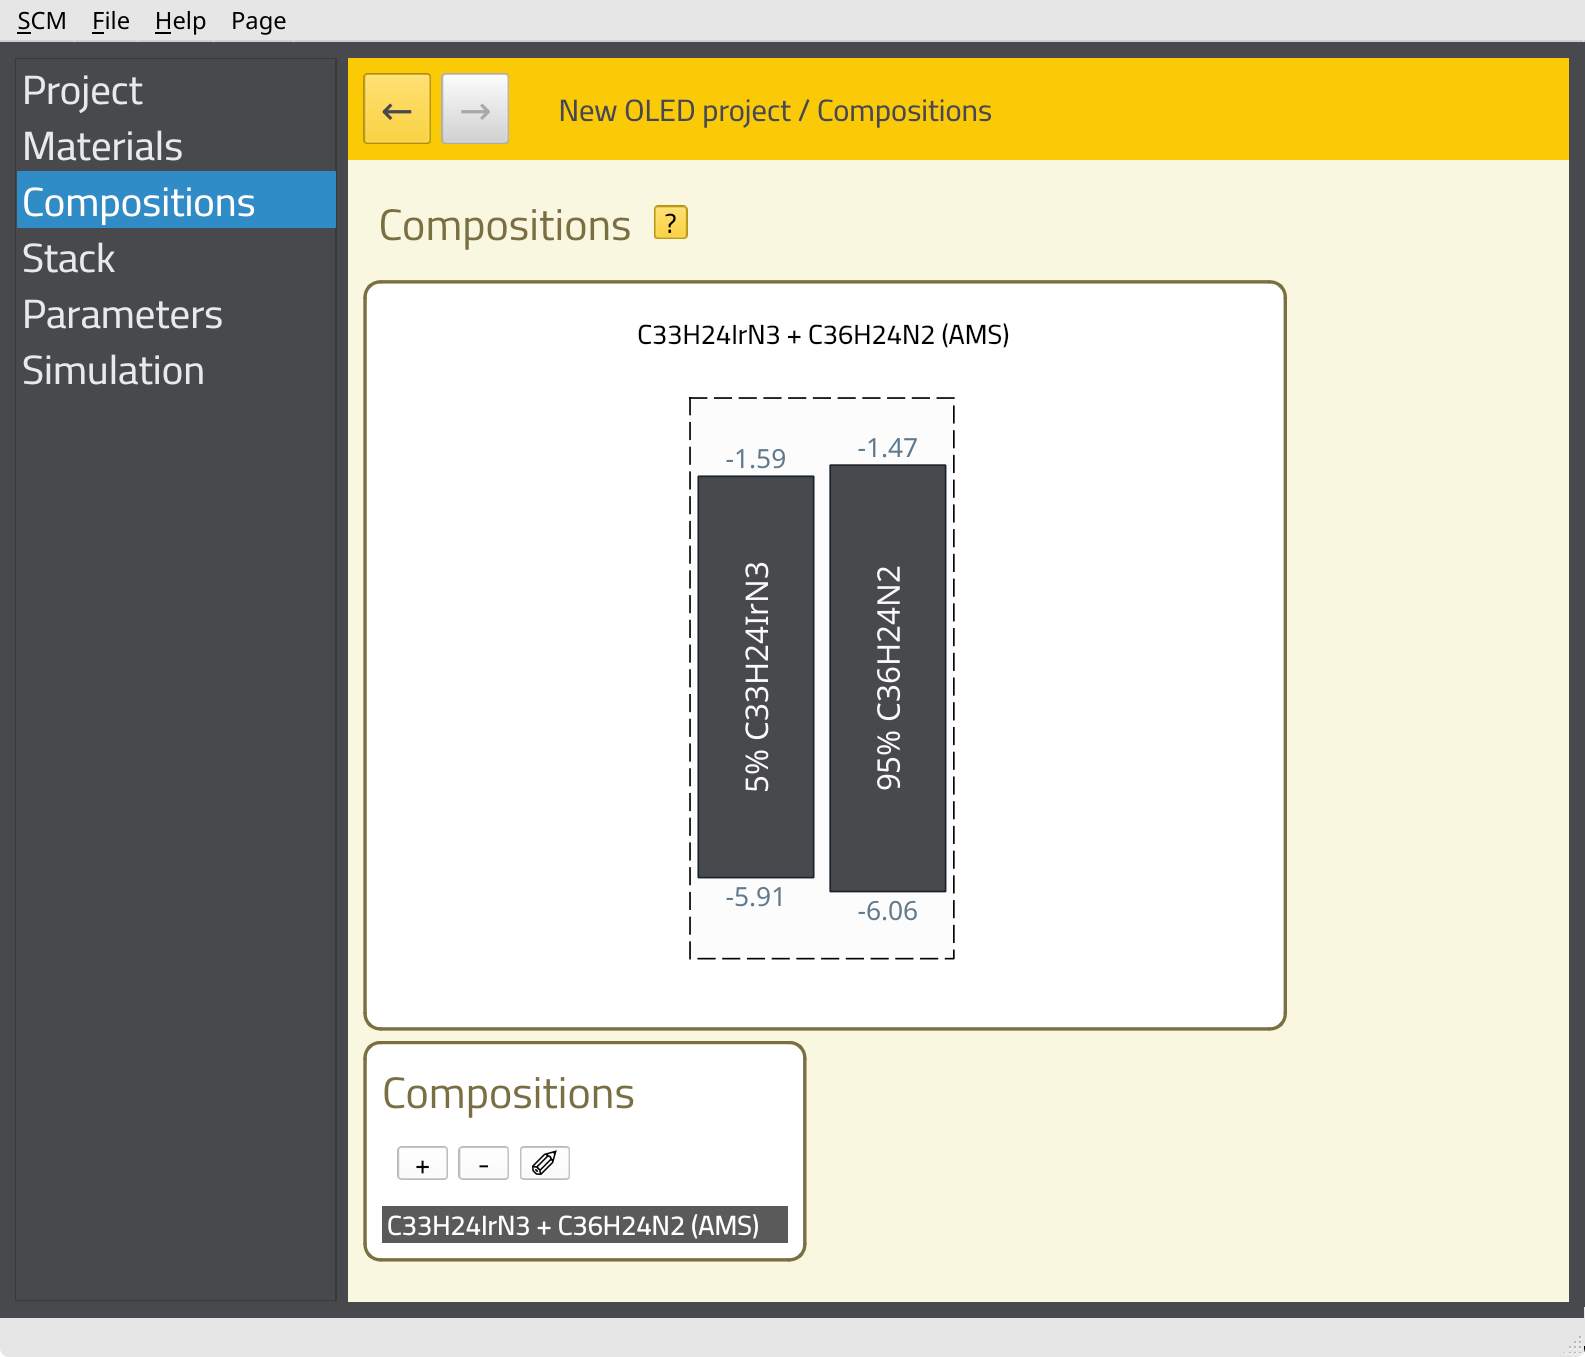The image size is (1585, 1357).
Task: Click the 5% C33H24IrN3 energy bar
Action: point(756,677)
